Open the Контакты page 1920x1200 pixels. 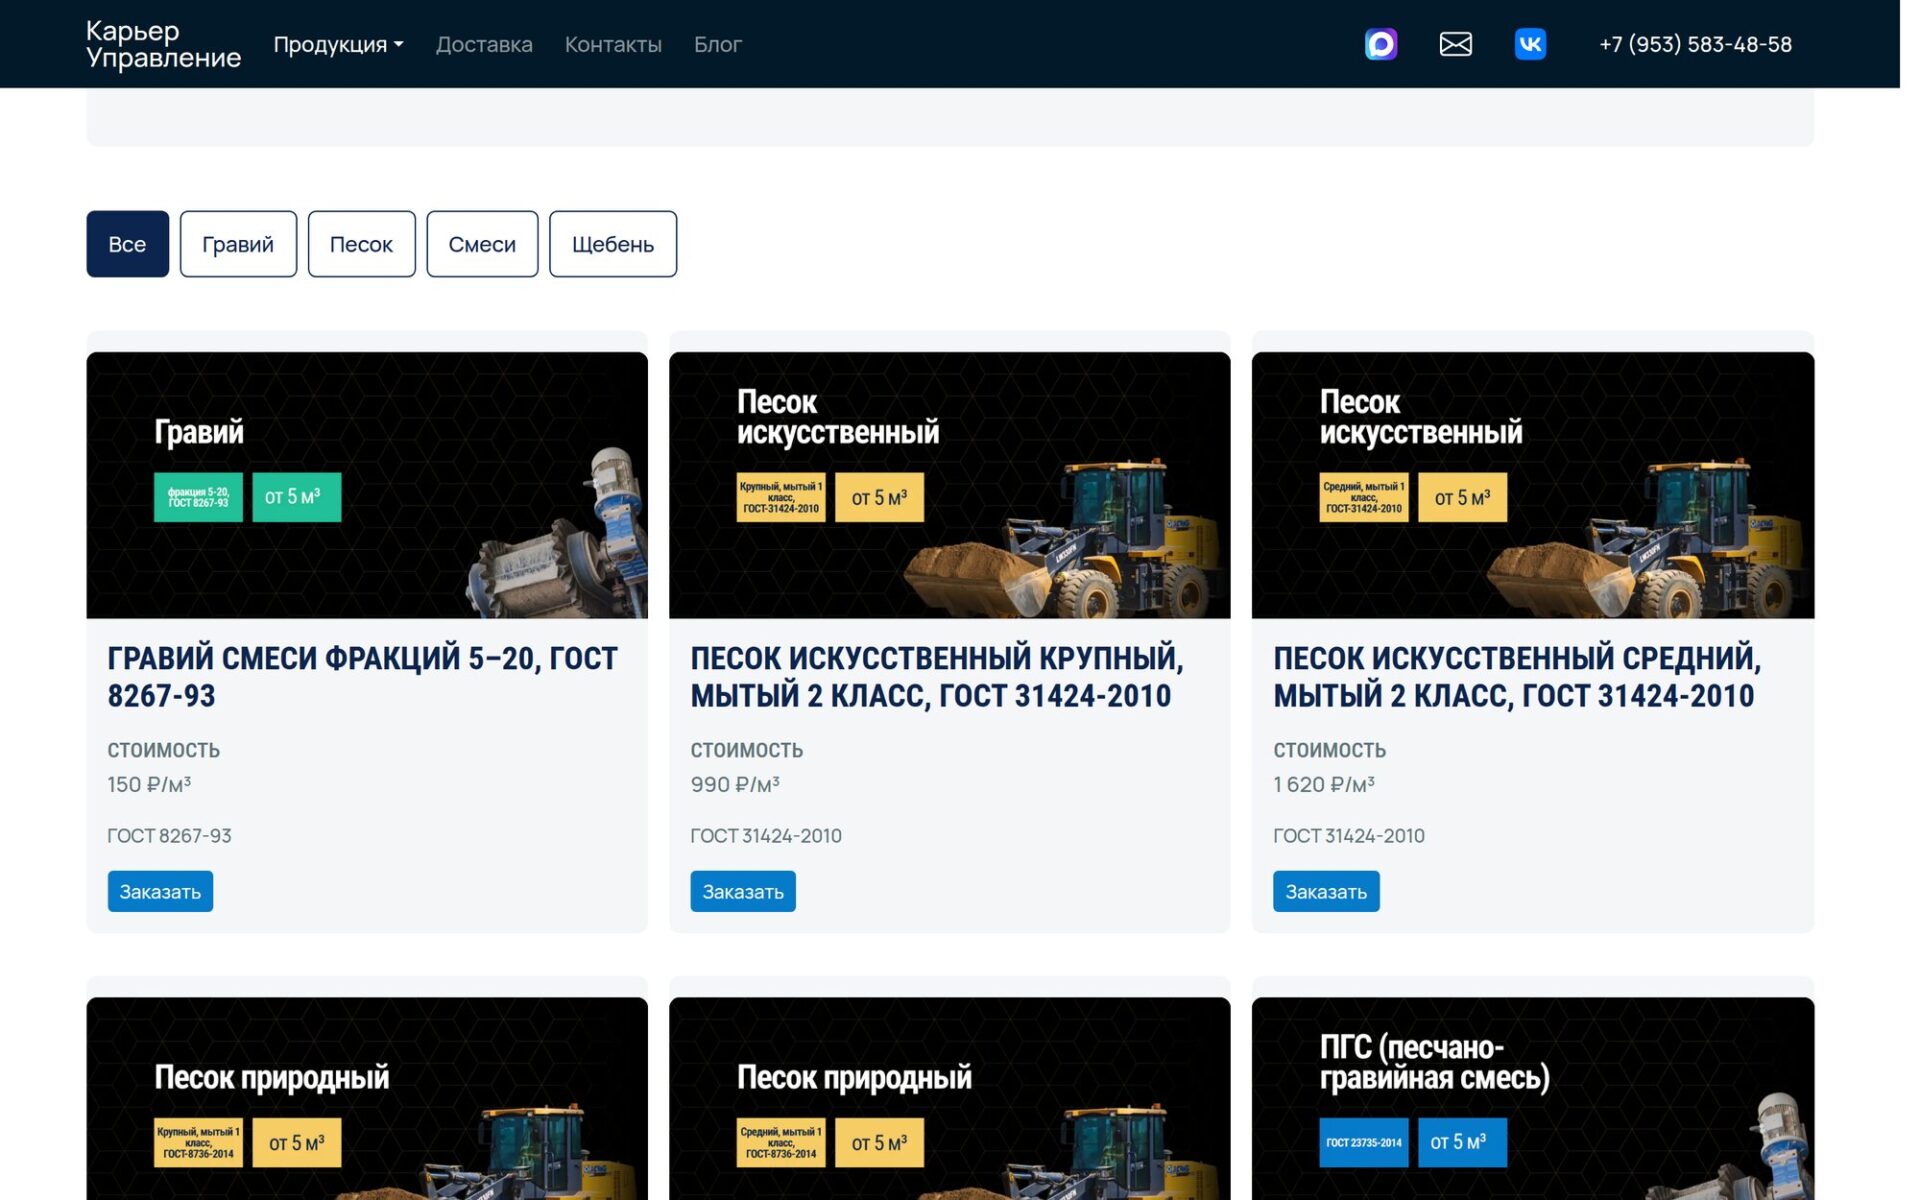[613, 44]
